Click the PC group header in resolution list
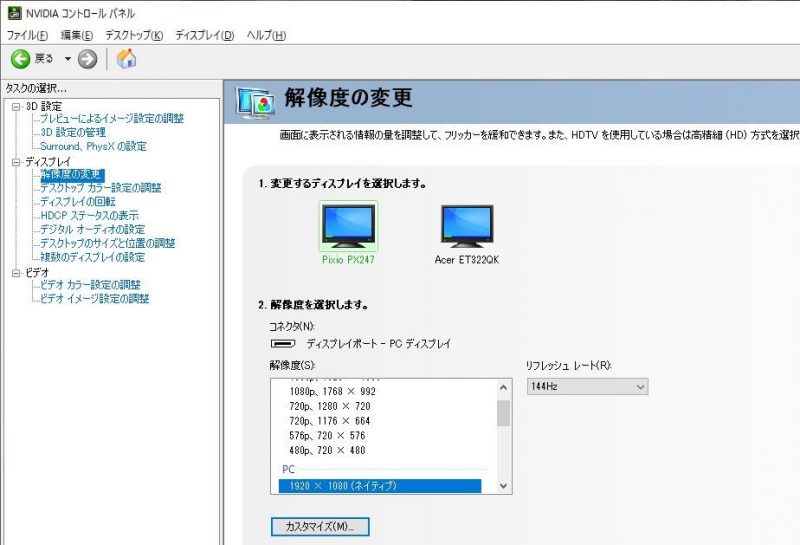Viewport: 800px width, 545px height. pyautogui.click(x=289, y=469)
